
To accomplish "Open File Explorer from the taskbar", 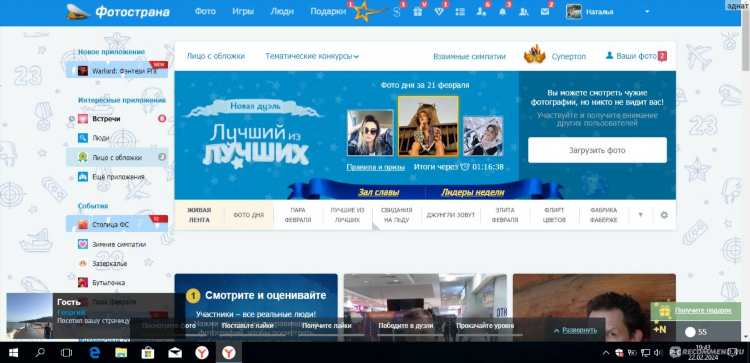I will click(x=121, y=353).
